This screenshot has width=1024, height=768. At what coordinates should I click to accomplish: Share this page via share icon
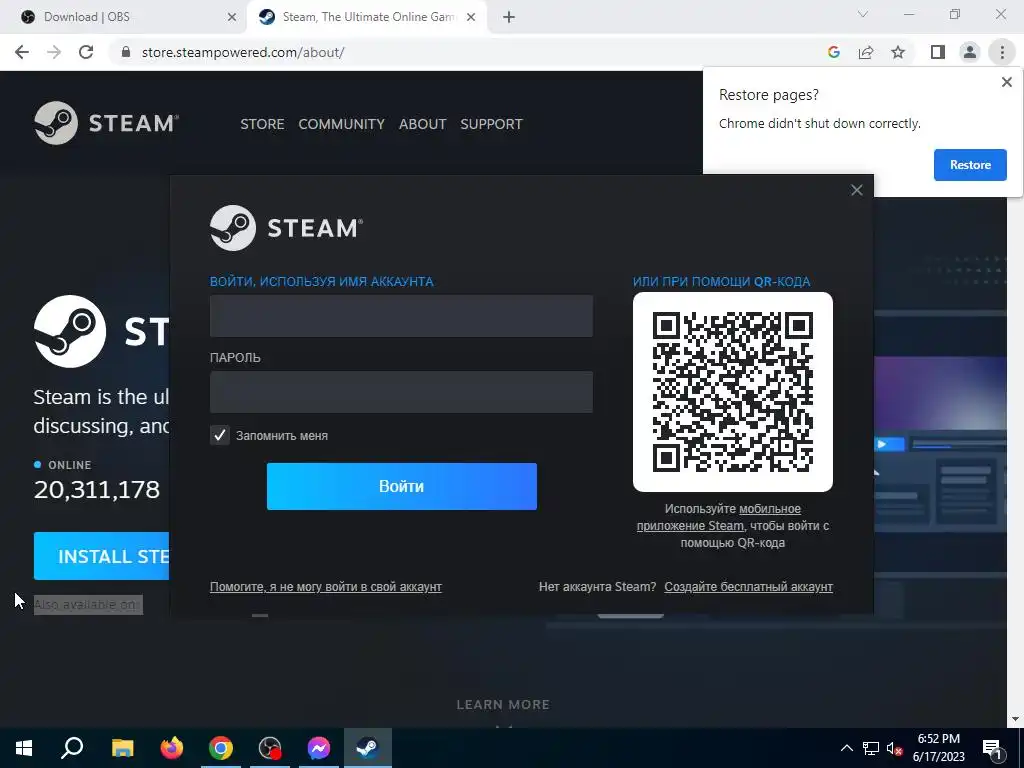point(866,52)
